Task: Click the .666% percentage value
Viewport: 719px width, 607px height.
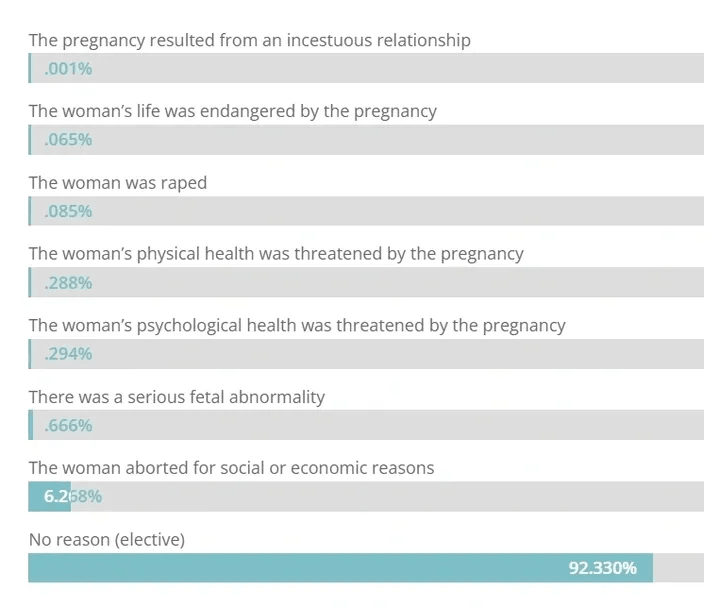Action: (68, 426)
